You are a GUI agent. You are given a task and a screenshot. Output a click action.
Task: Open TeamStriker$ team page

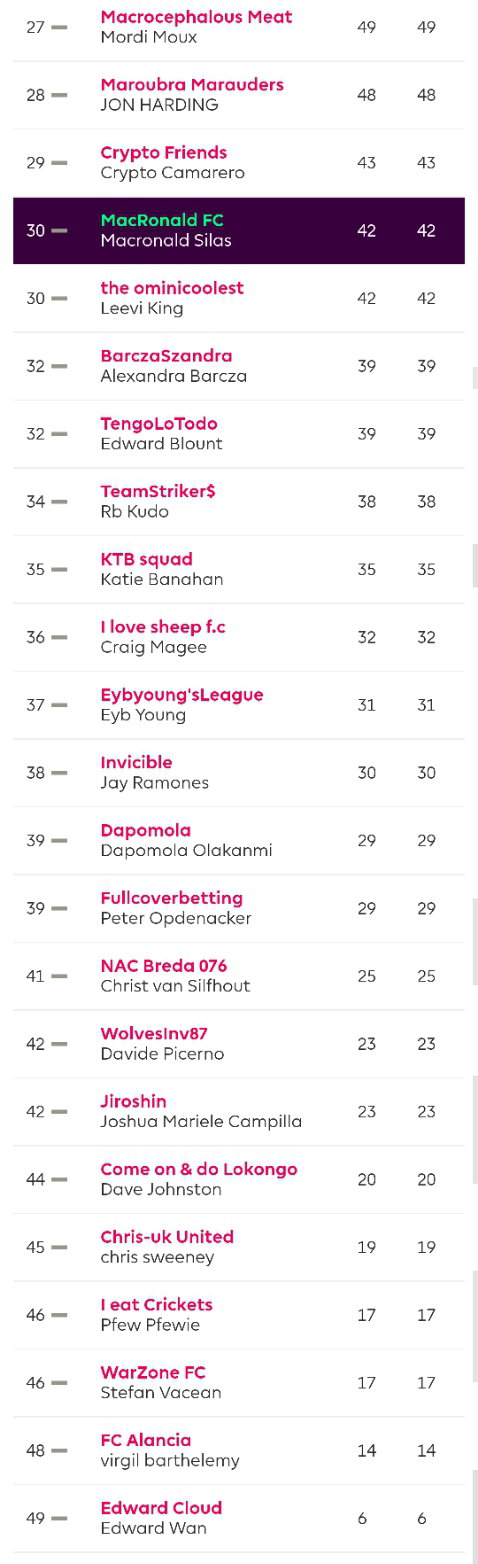[x=158, y=491]
